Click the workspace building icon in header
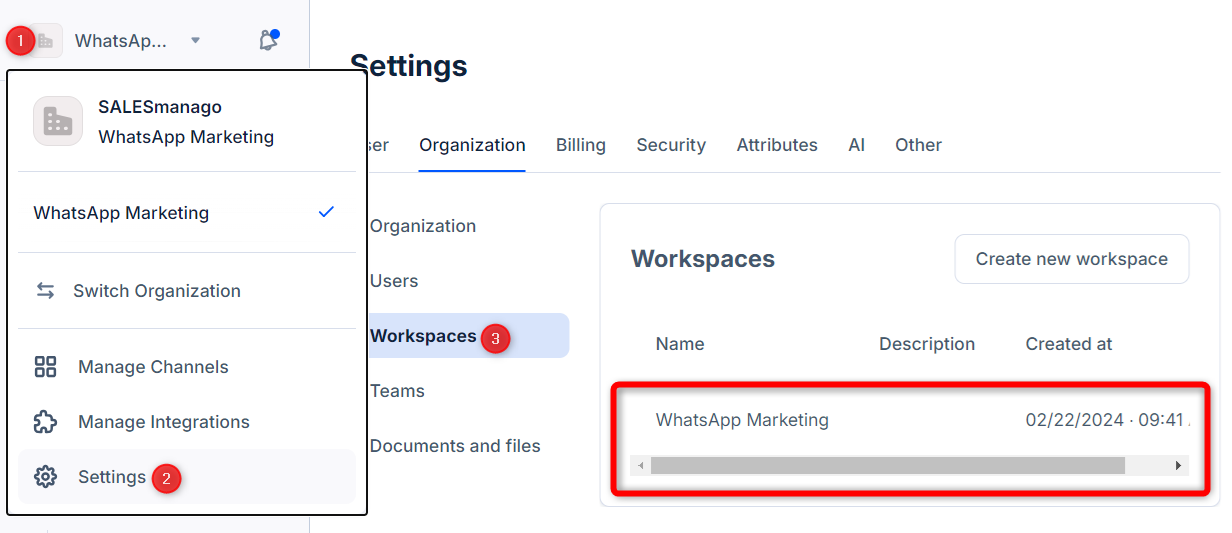1232x533 pixels. (x=45, y=41)
